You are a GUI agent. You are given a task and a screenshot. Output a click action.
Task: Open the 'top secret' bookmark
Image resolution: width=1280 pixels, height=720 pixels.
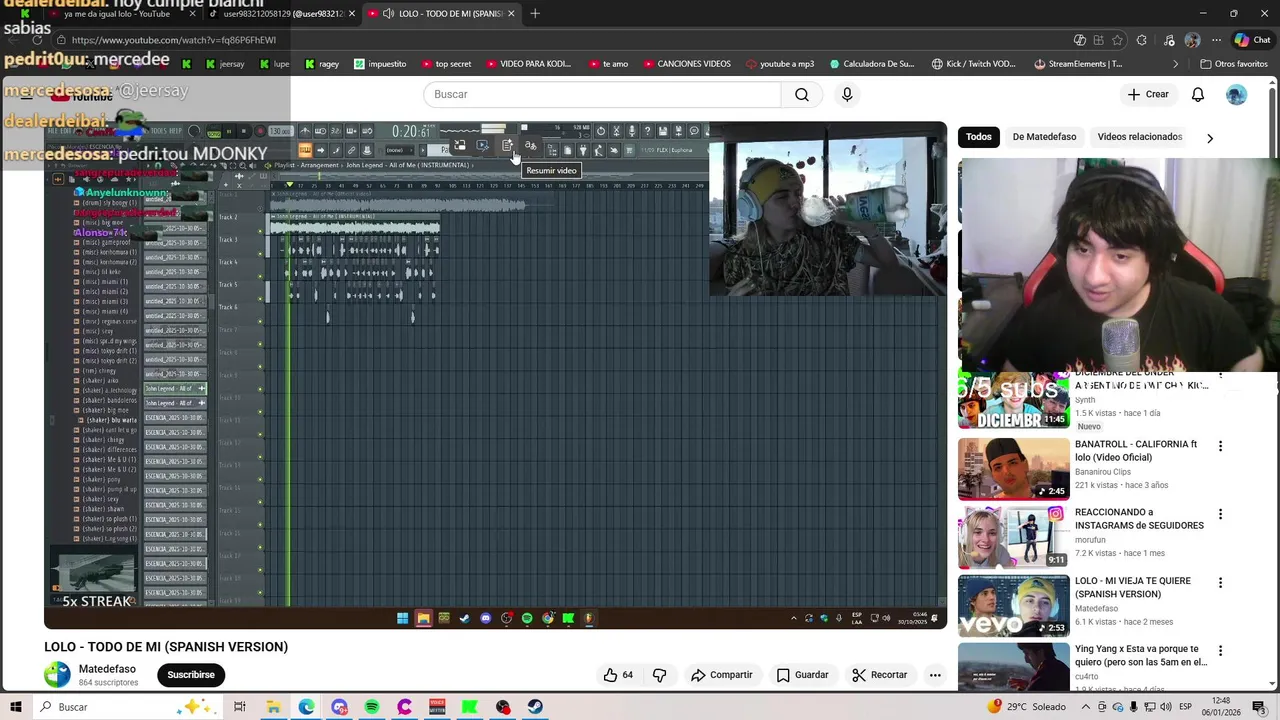pyautogui.click(x=446, y=64)
